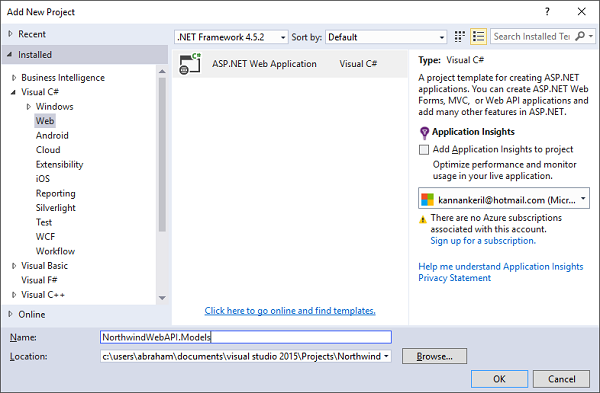This screenshot has width=600, height=393.
Task: Expand the Online section
Action: coord(10,314)
